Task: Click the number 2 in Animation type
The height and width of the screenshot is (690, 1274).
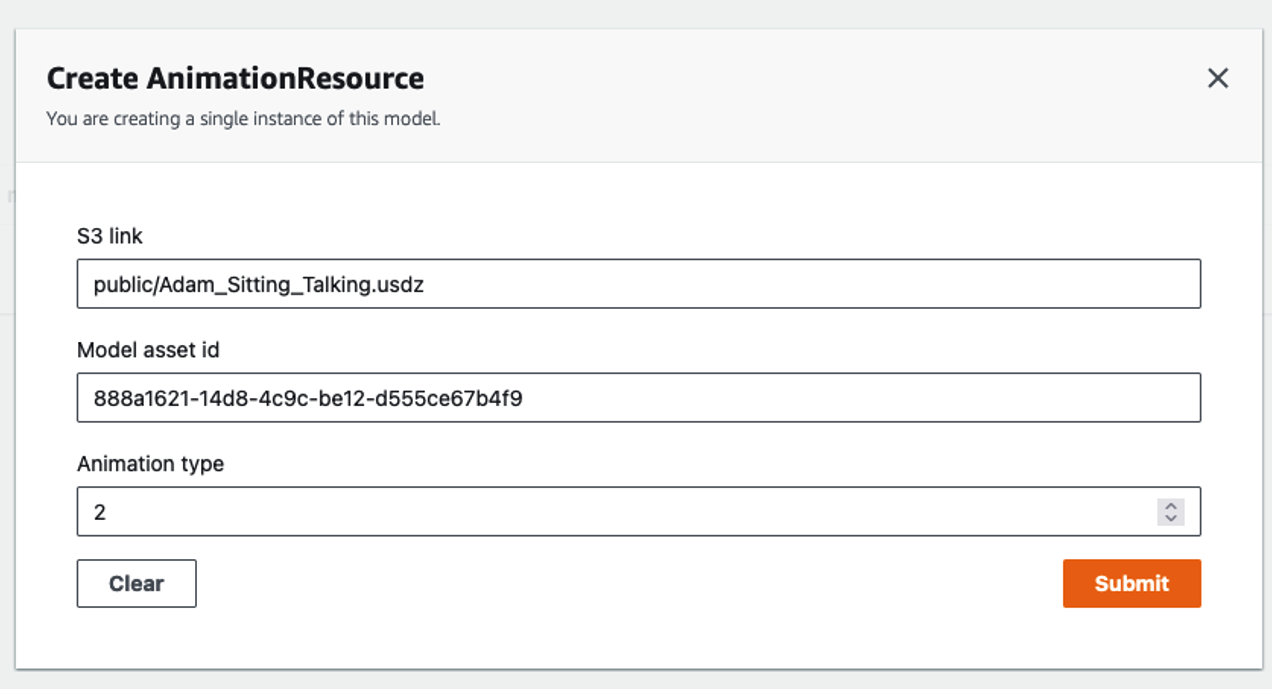Action: pyautogui.click(x=100, y=512)
